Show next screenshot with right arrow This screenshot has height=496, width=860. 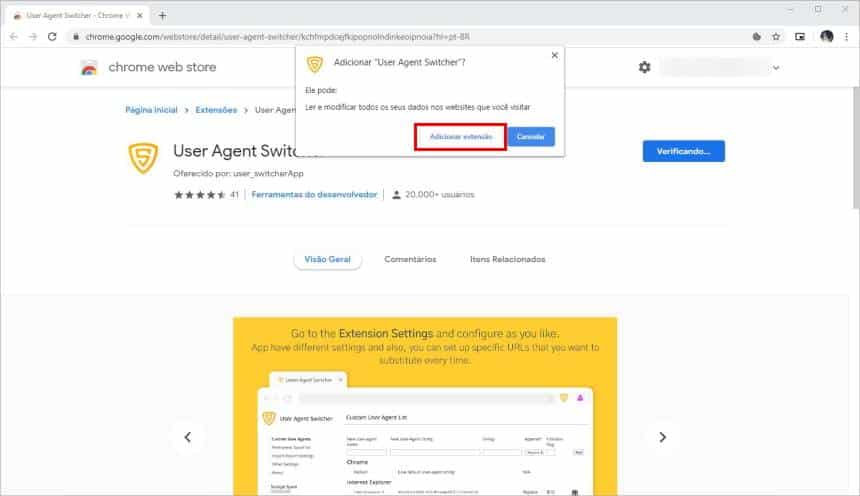pos(663,437)
